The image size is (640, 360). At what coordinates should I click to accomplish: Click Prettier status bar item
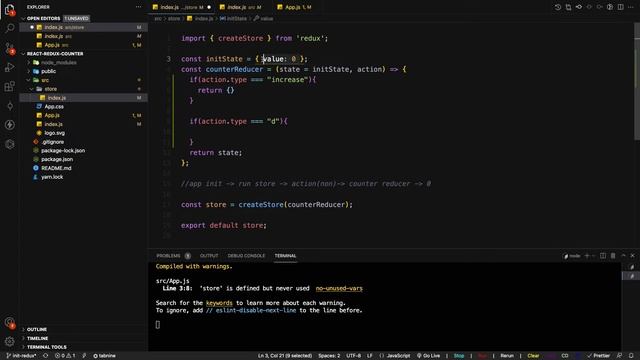click(x=598, y=356)
